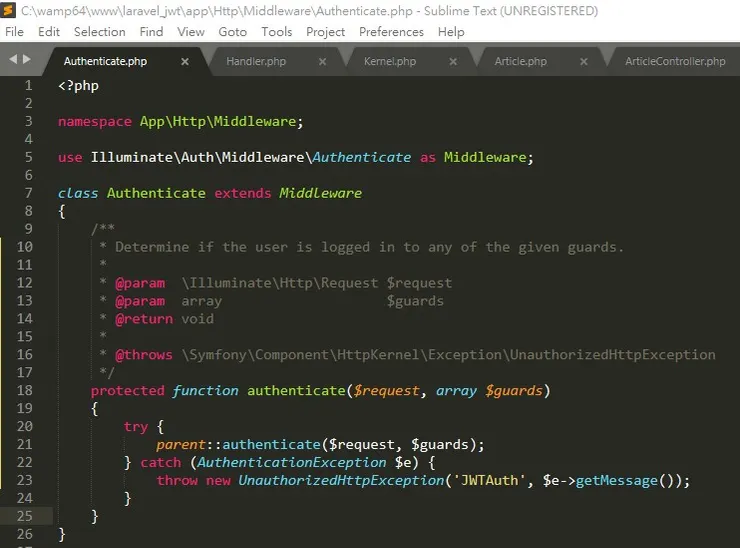Open the File menu
The height and width of the screenshot is (548, 740).
pos(14,32)
